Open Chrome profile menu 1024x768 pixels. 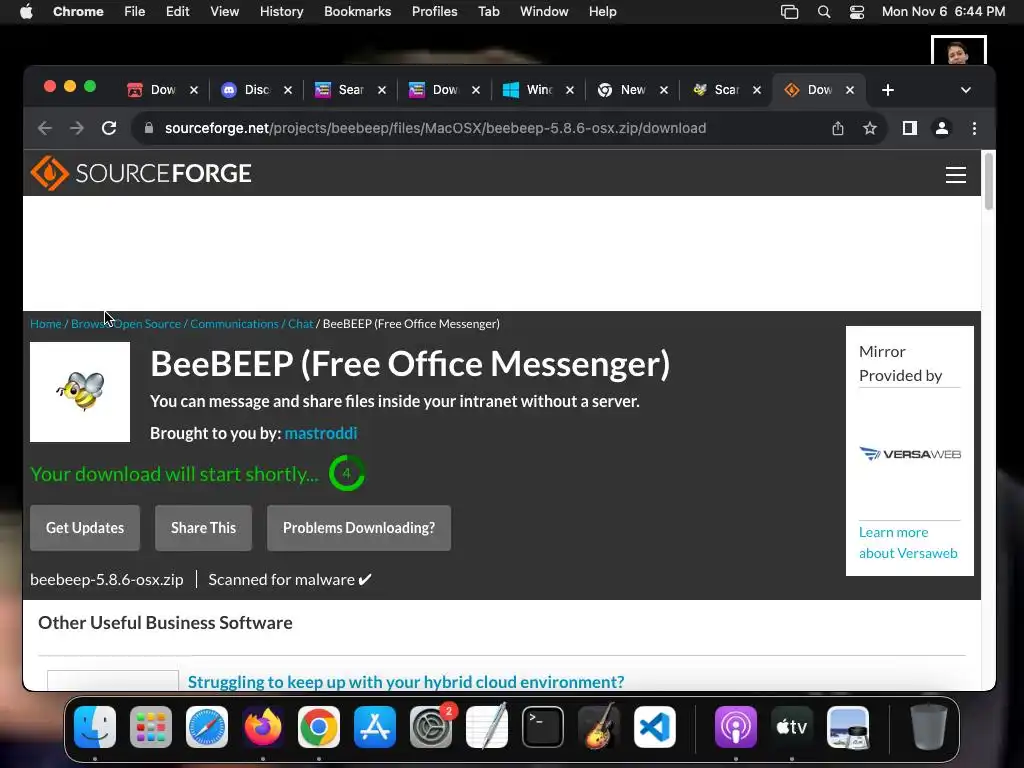[942, 128]
